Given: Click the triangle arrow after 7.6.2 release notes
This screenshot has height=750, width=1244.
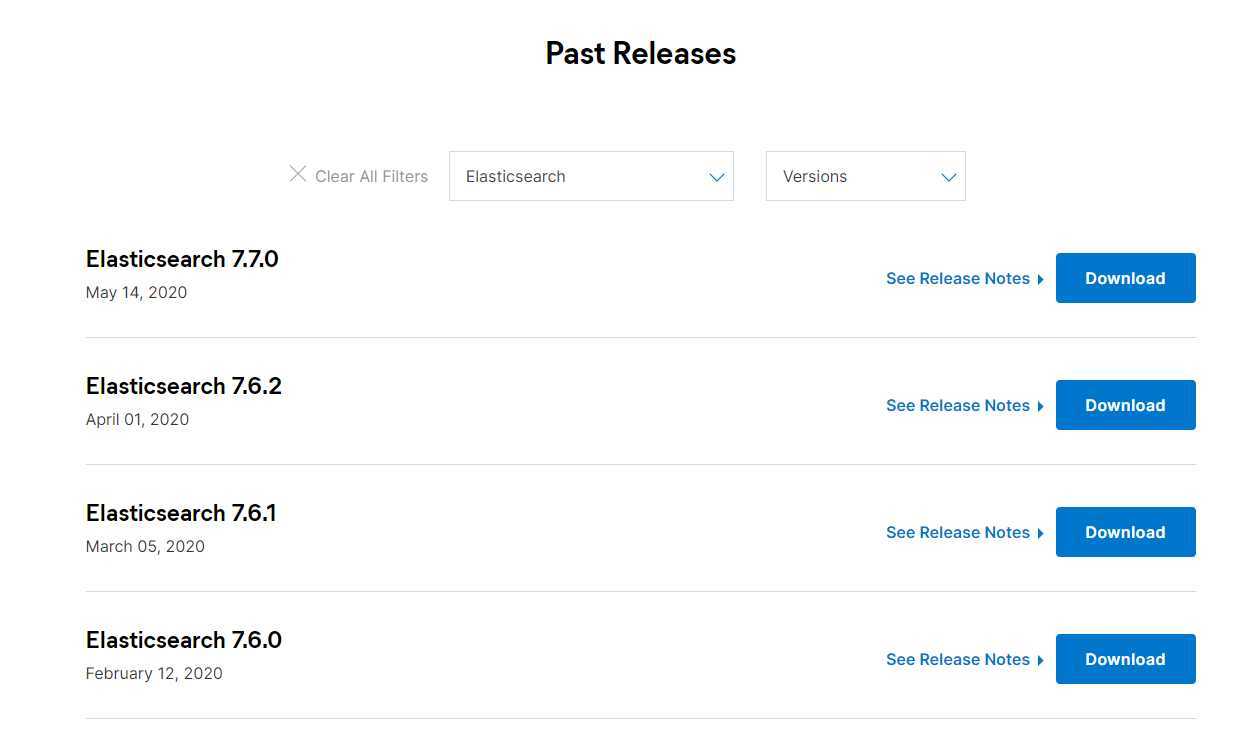Looking at the screenshot, I should pyautogui.click(x=1040, y=406).
